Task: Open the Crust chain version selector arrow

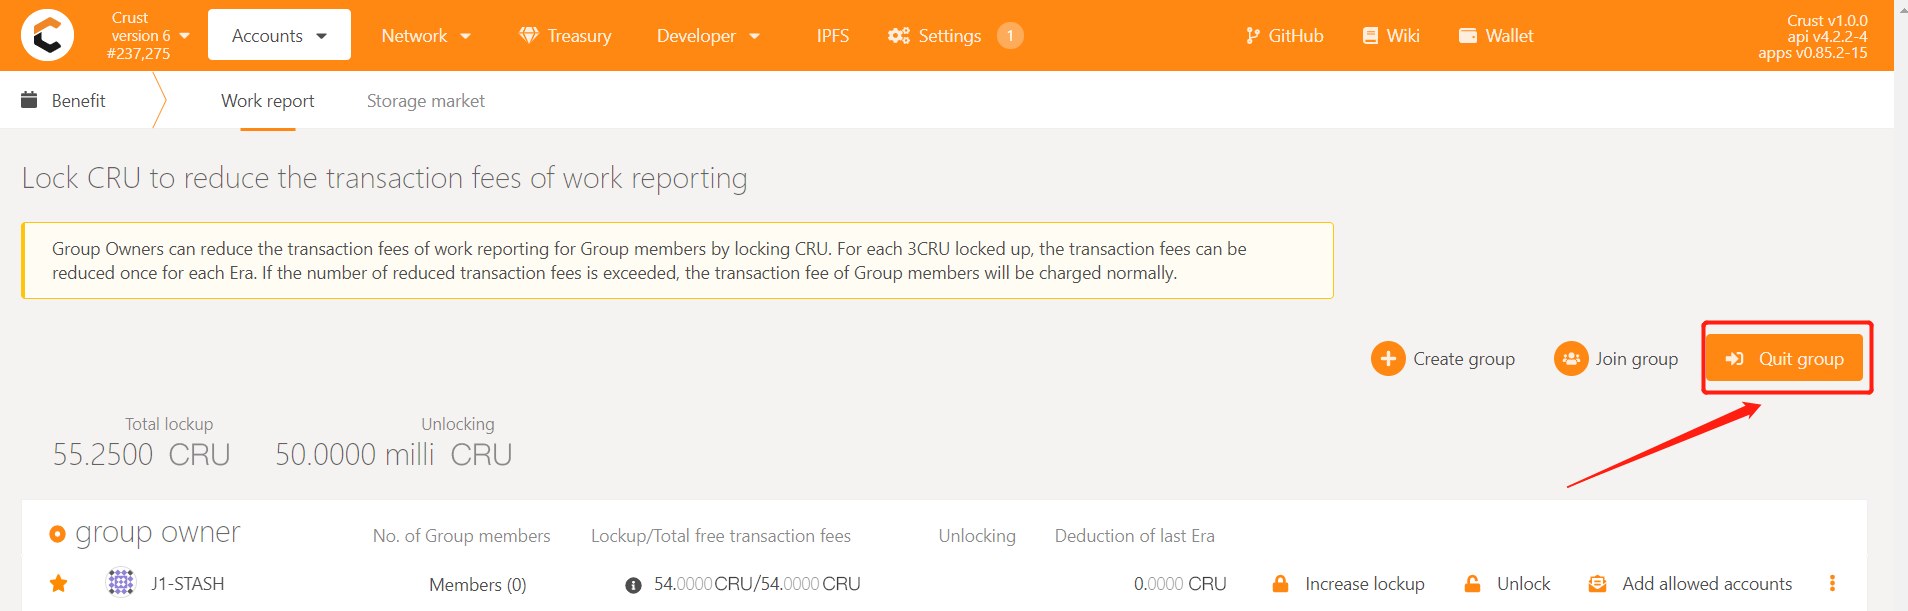Action: click(x=185, y=36)
